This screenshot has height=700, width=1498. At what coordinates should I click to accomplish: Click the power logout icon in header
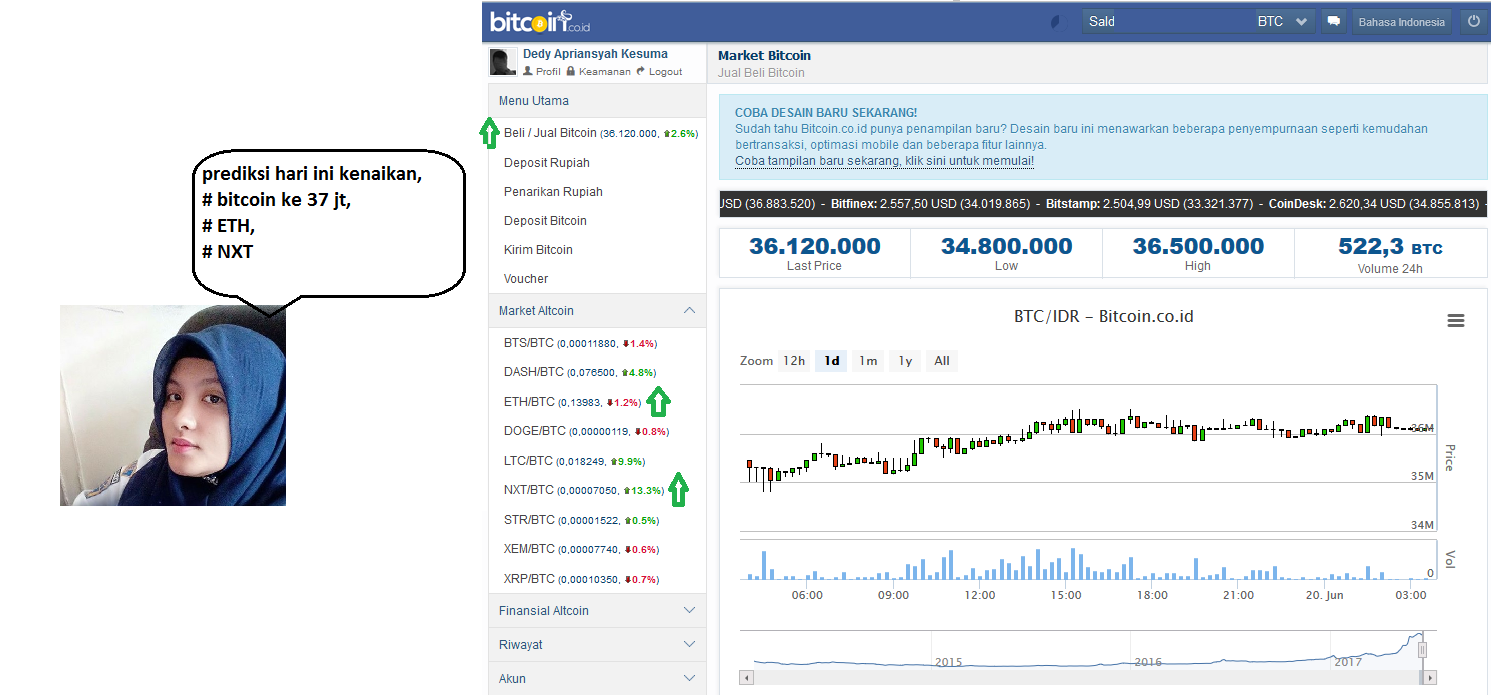click(1474, 21)
